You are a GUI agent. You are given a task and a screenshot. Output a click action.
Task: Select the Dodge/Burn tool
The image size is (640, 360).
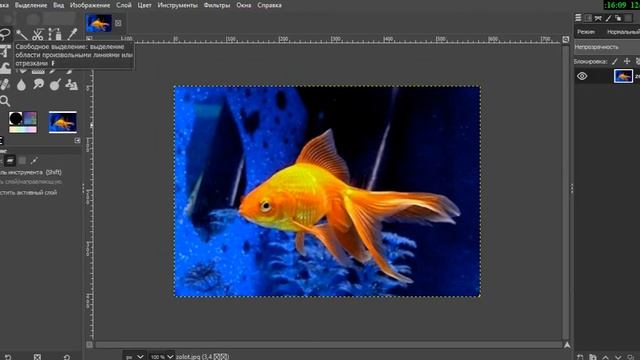coord(55,85)
